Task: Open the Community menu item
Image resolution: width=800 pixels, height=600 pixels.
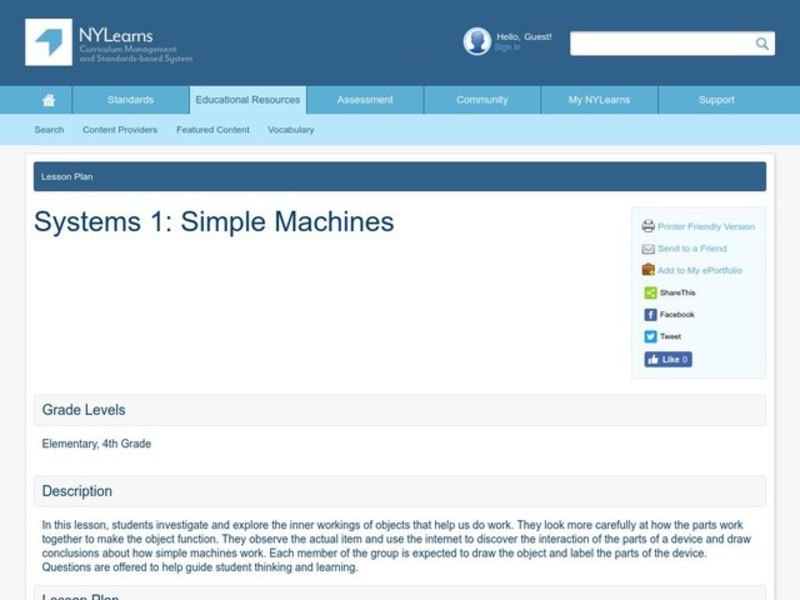Action: coord(481,100)
